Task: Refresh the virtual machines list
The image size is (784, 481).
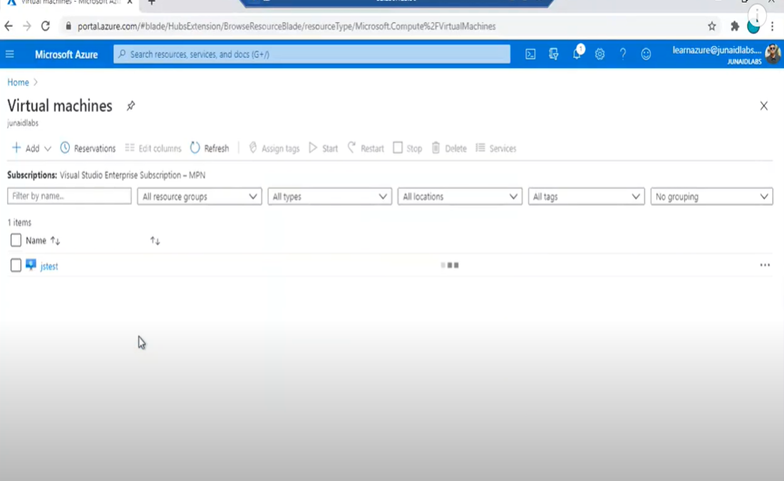Action: click(210, 148)
